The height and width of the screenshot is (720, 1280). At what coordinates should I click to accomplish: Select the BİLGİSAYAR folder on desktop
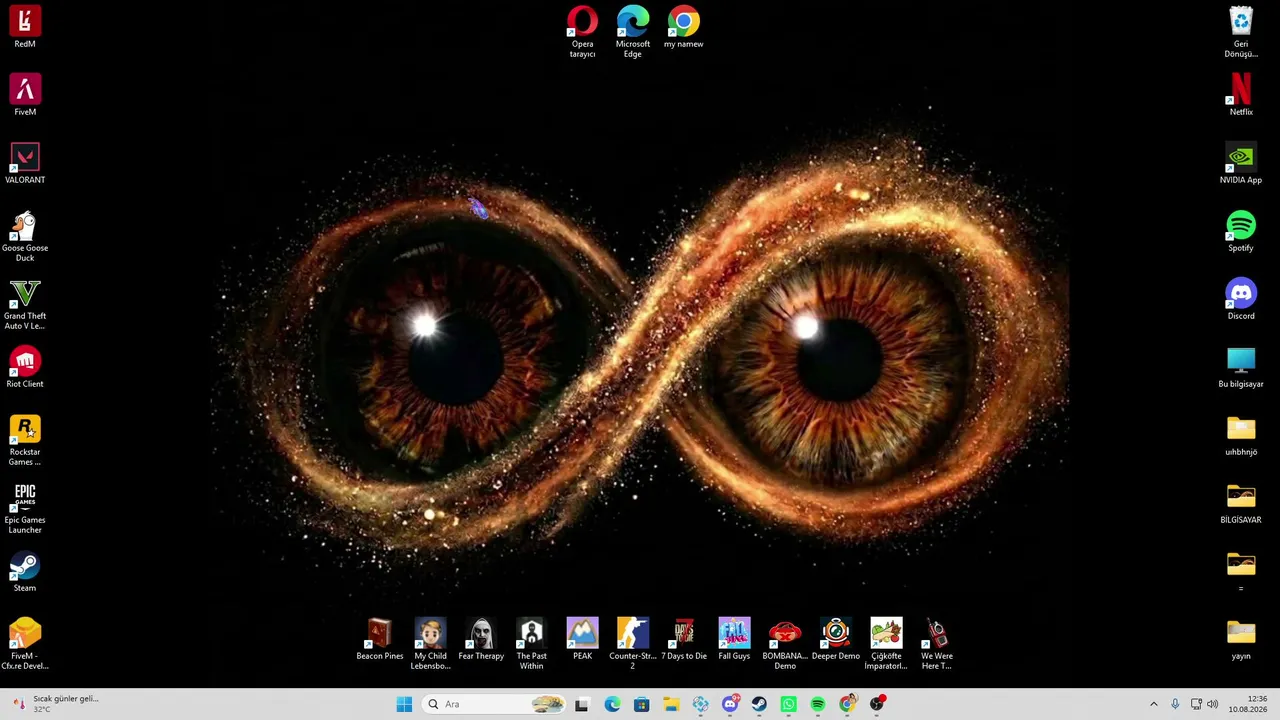click(1241, 503)
